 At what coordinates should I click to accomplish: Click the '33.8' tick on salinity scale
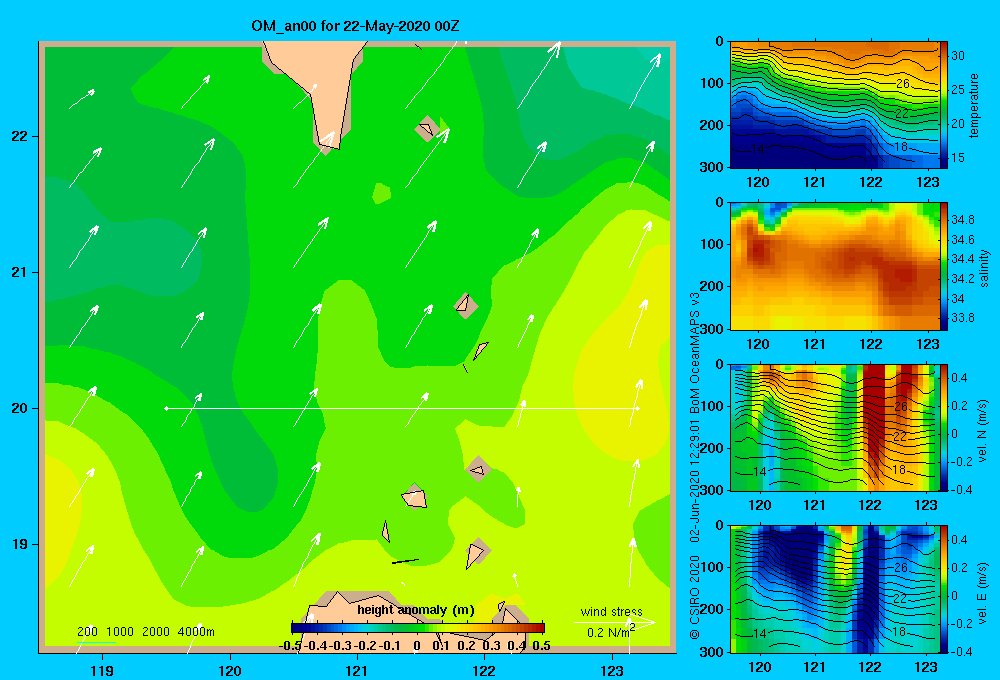coord(962,318)
